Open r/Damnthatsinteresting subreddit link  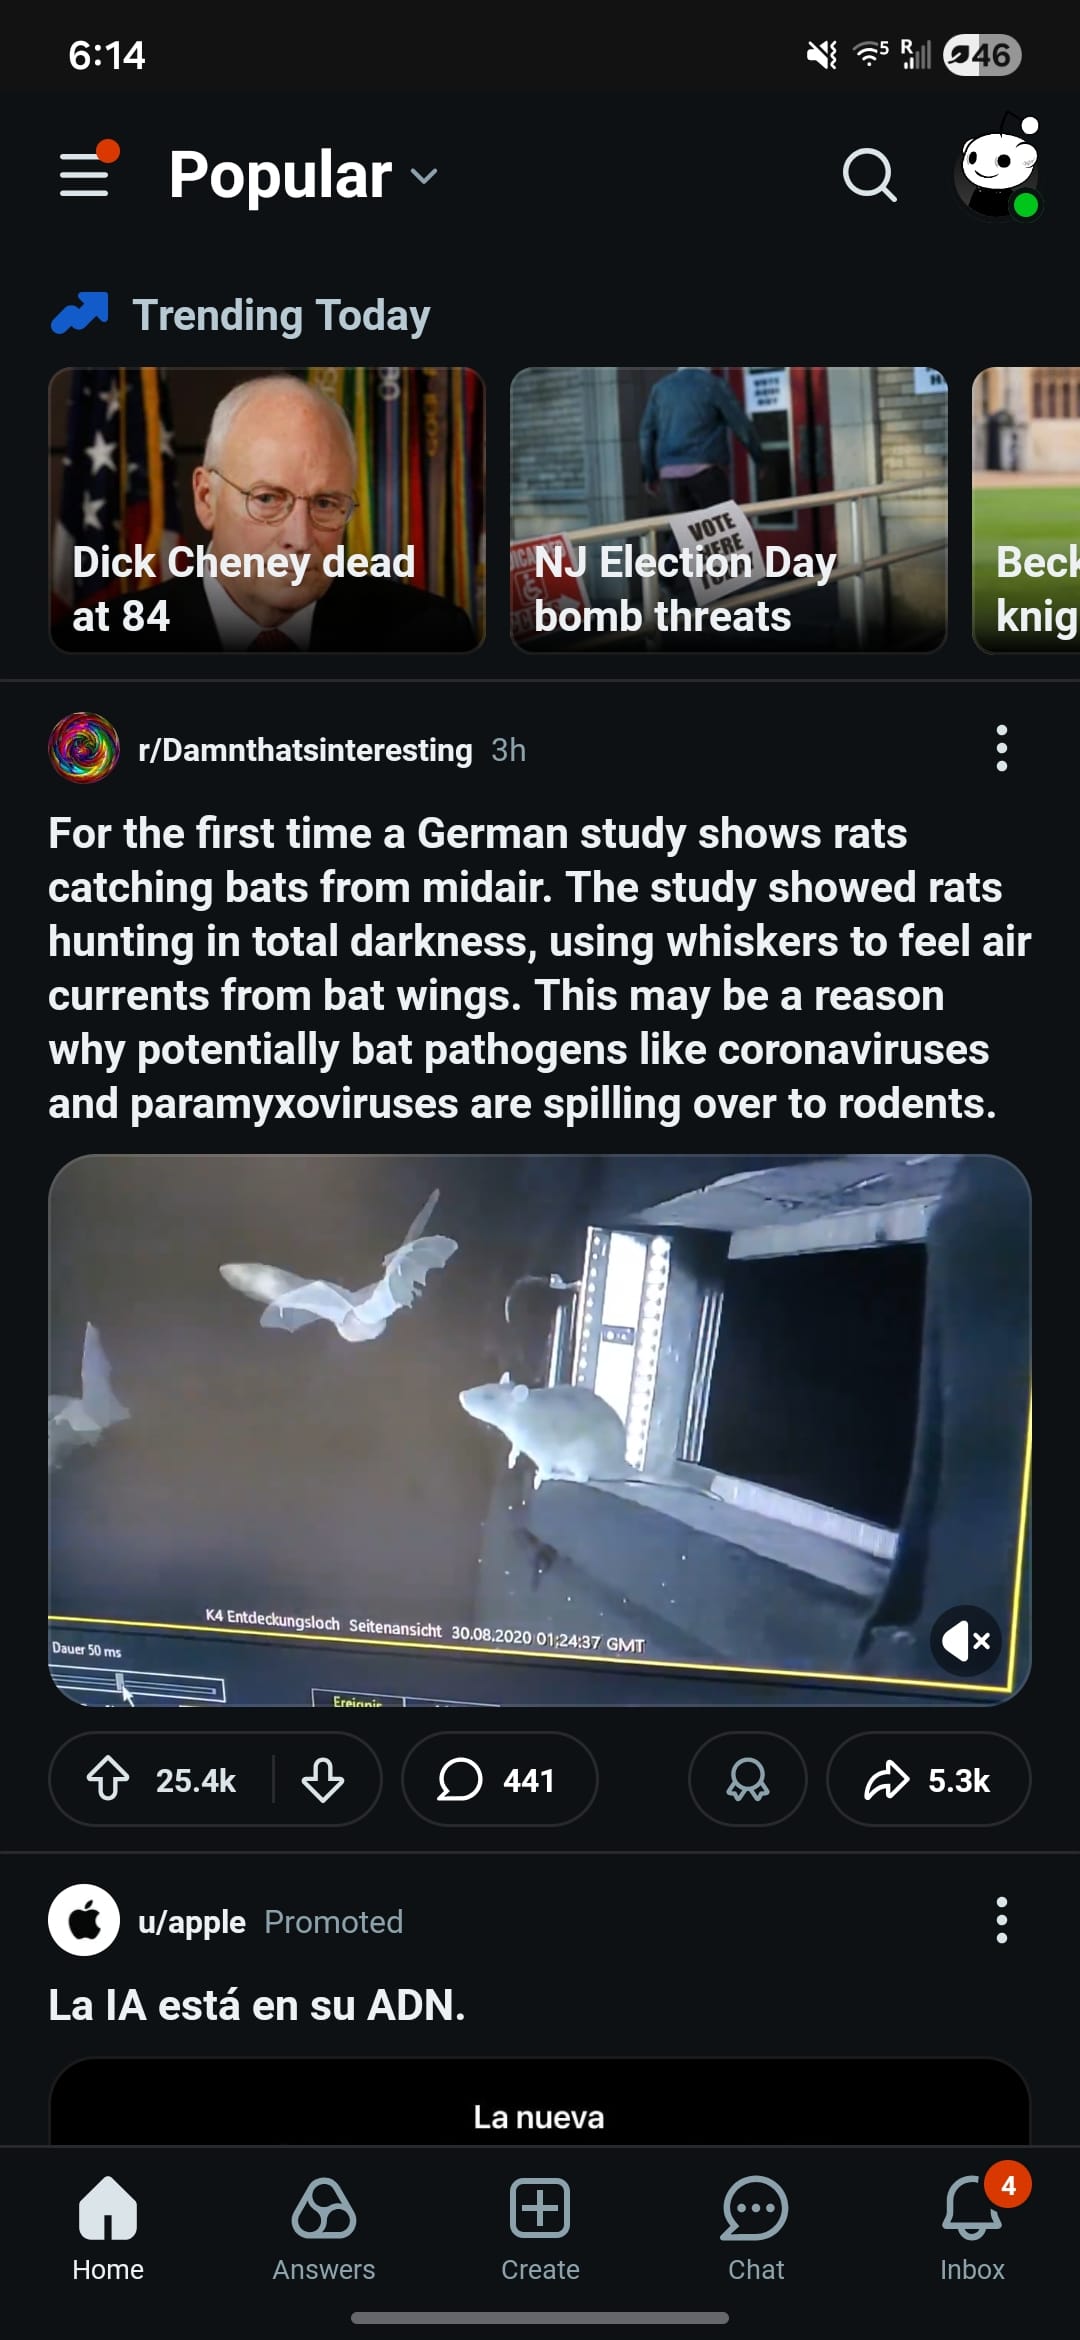305,750
